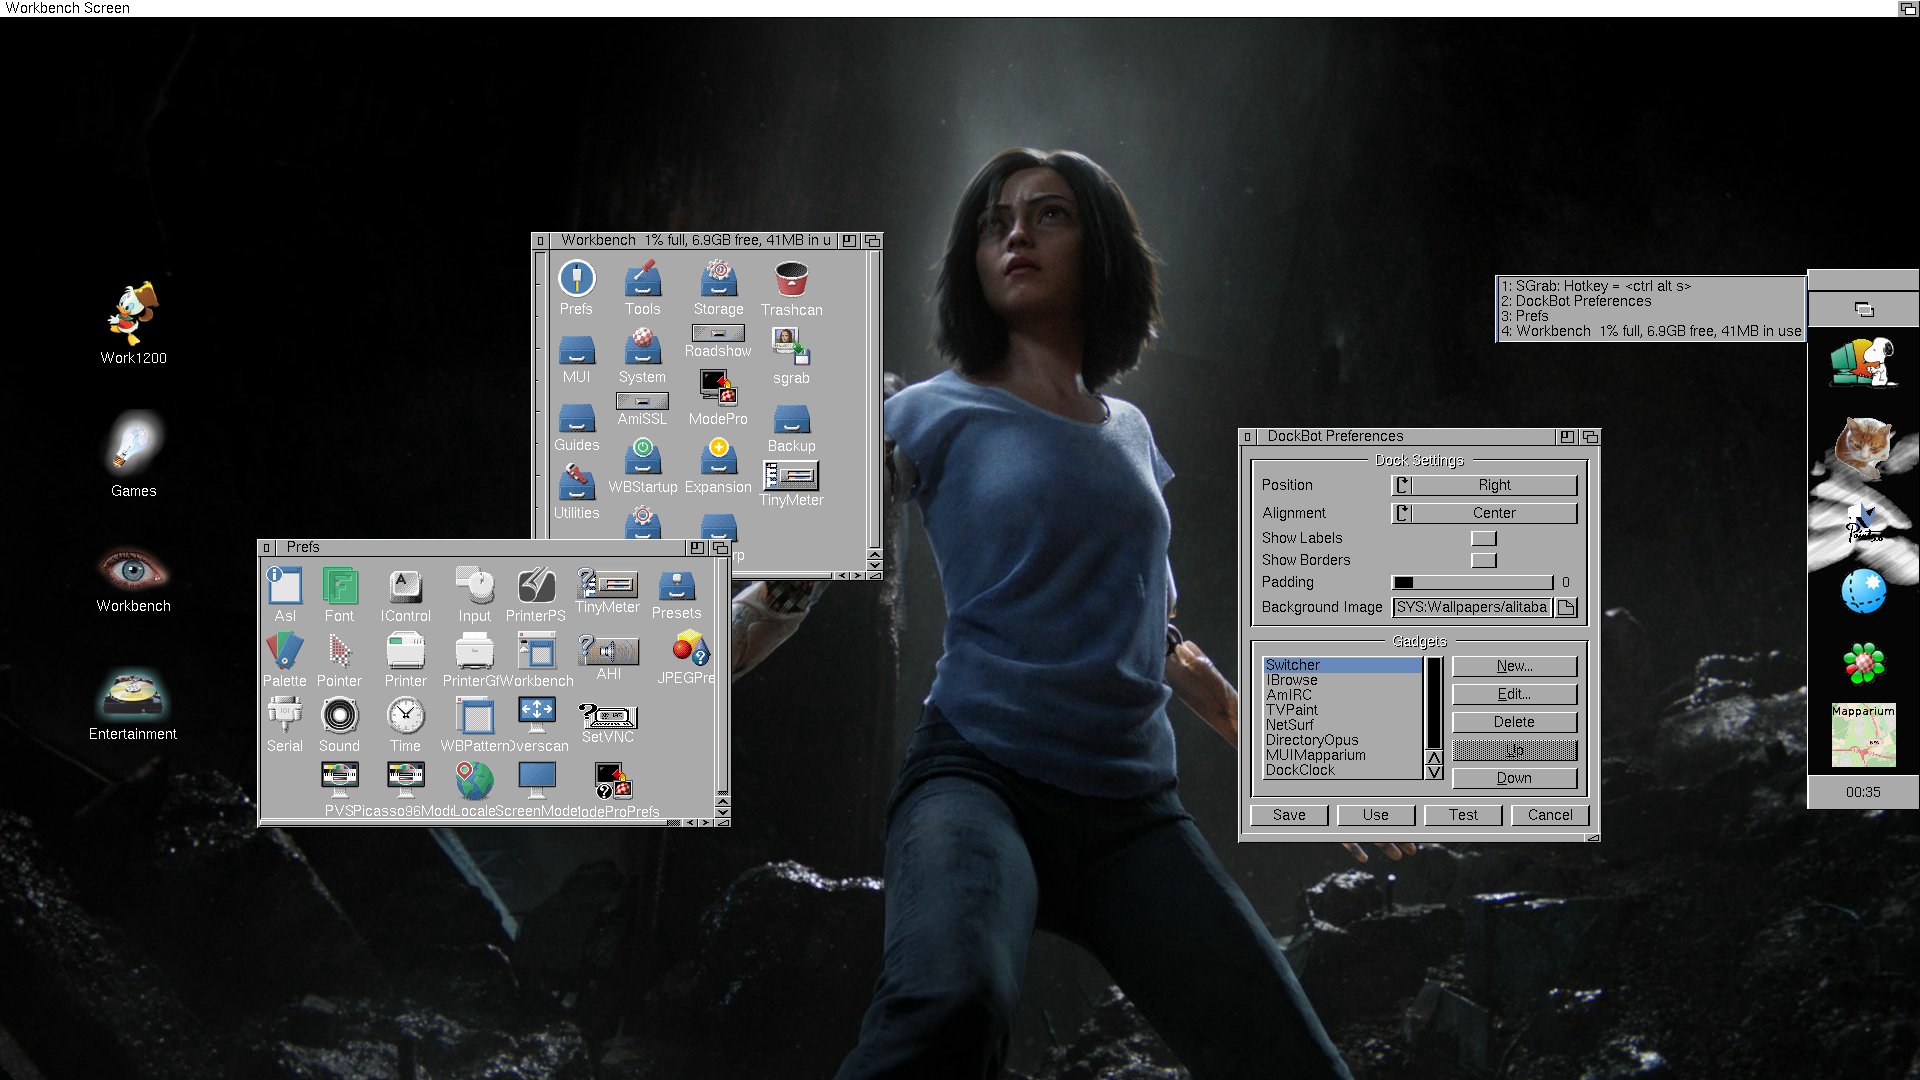Screen dimensions: 1920x1080
Task: Open the Storage drawer icon
Action: 718,288
